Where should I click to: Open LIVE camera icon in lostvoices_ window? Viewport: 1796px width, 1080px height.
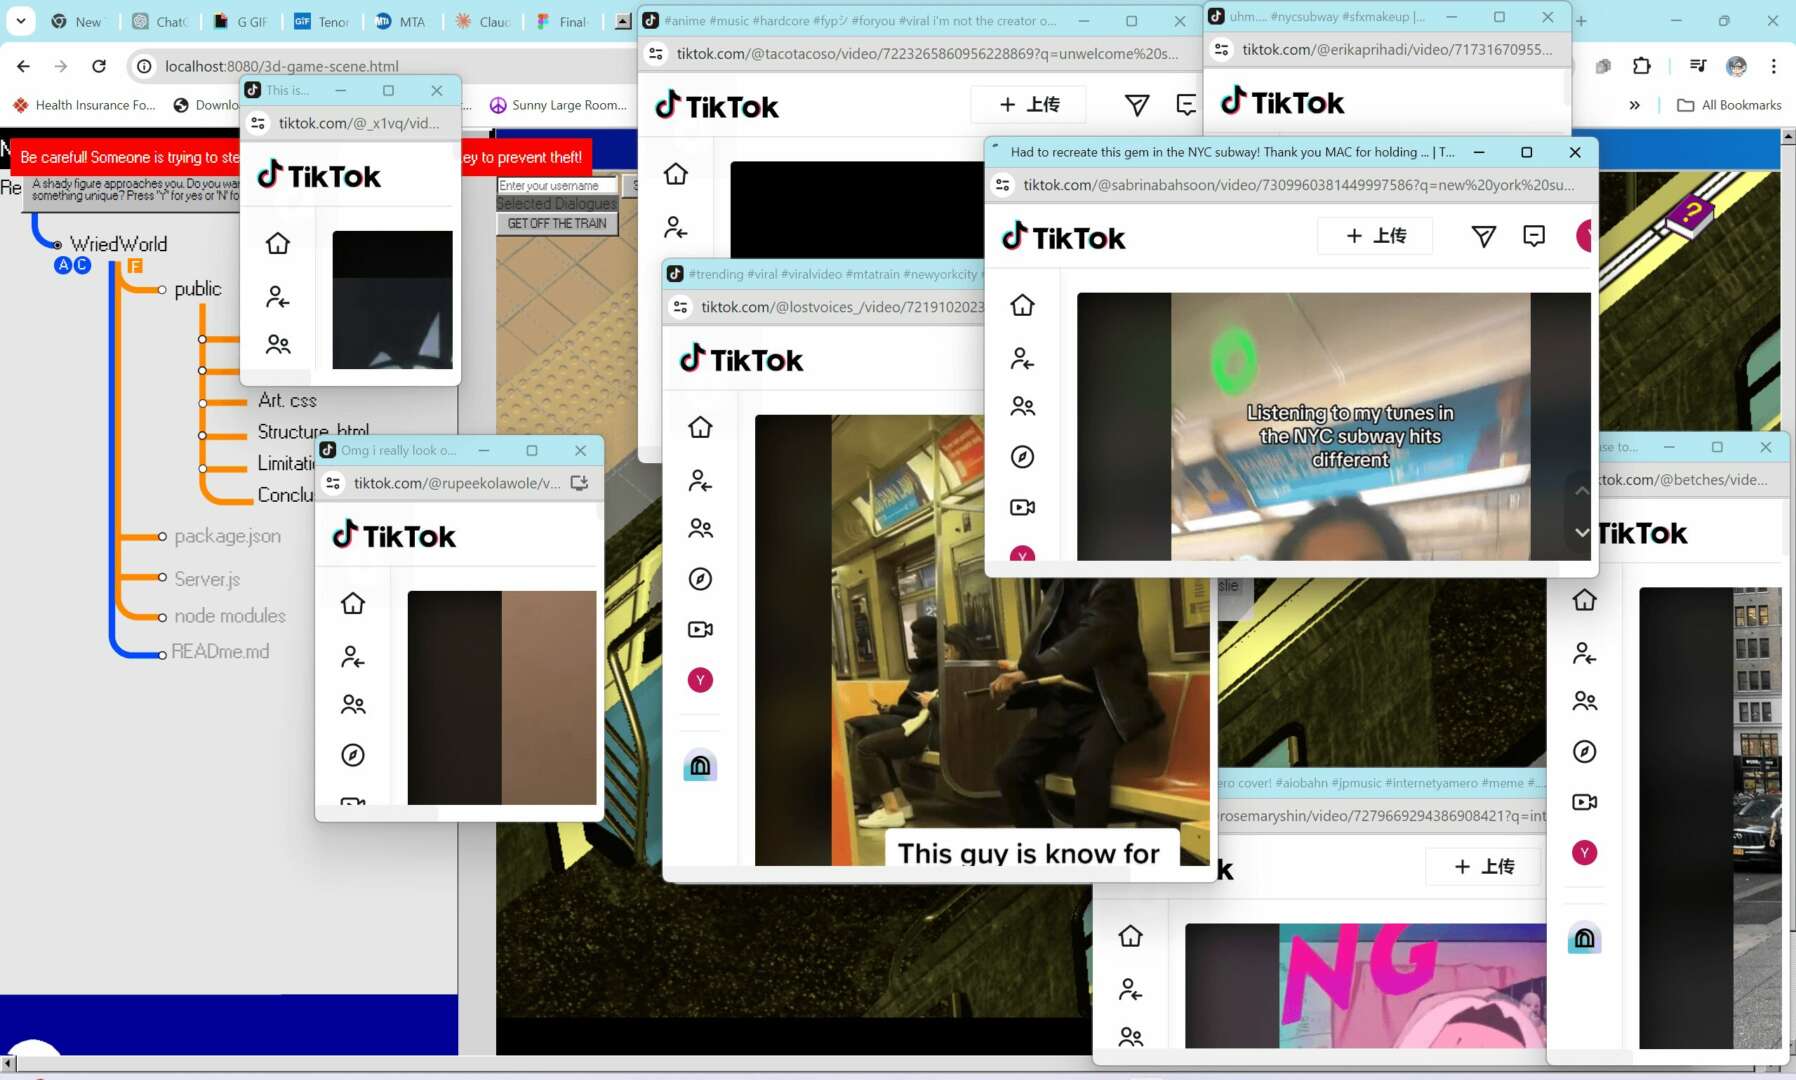point(700,629)
